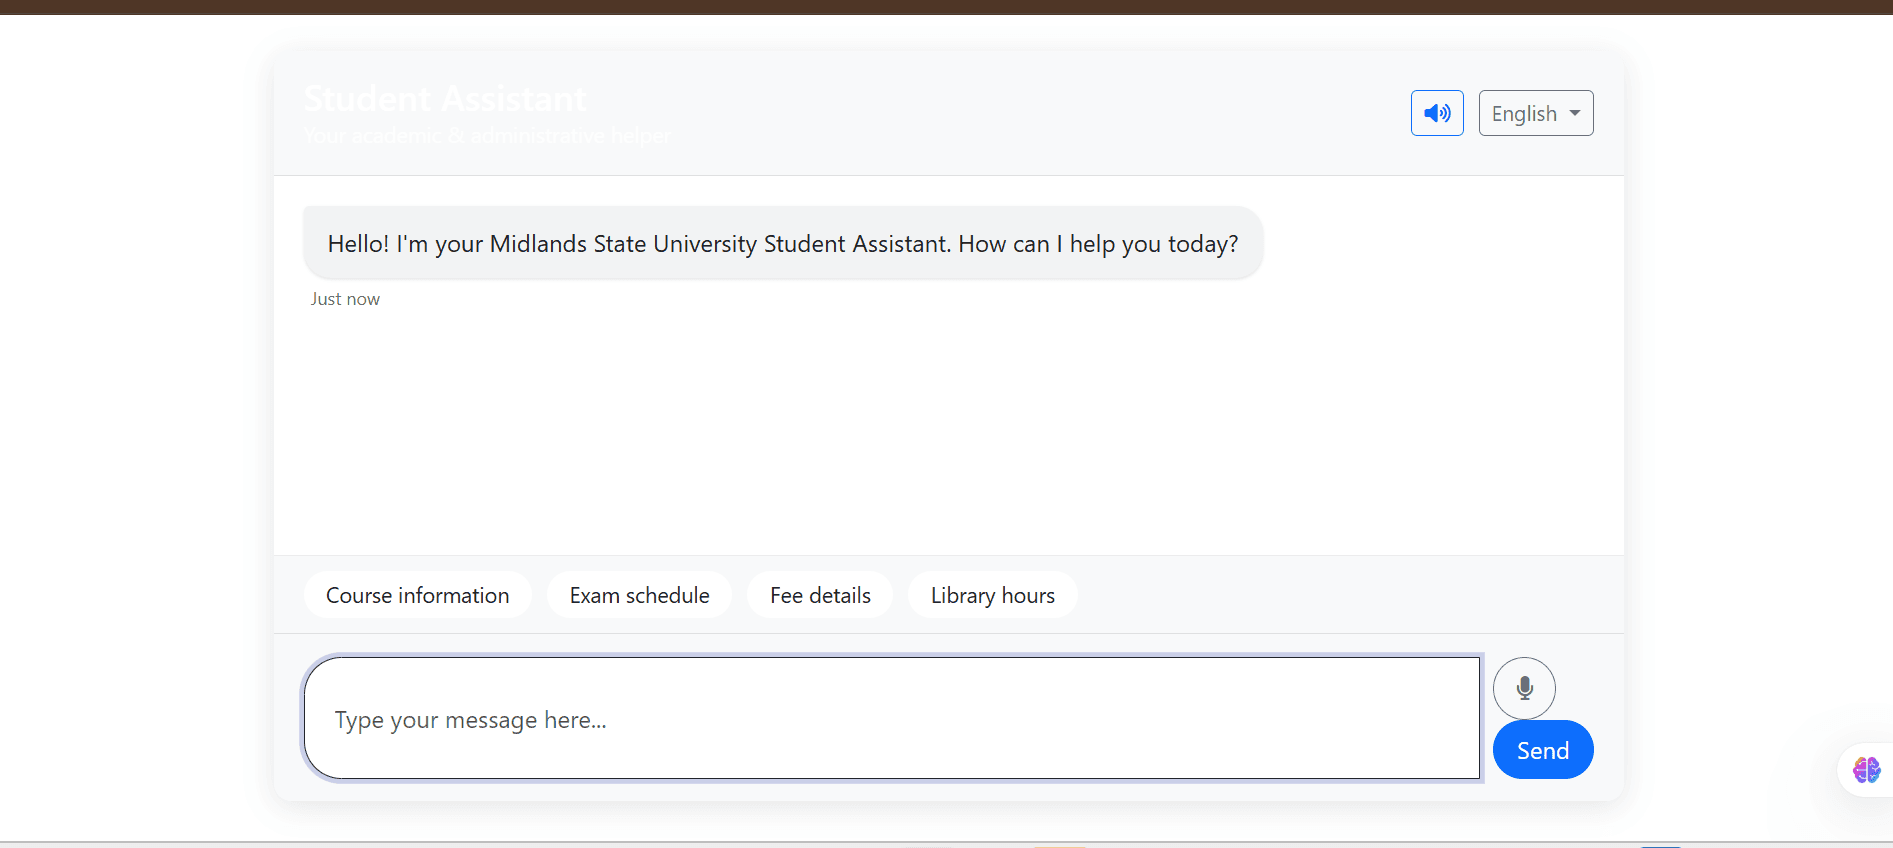Screen dimensions: 1893x848
Task: Choose the Exam schedule suggestion chip
Action: 639,595
